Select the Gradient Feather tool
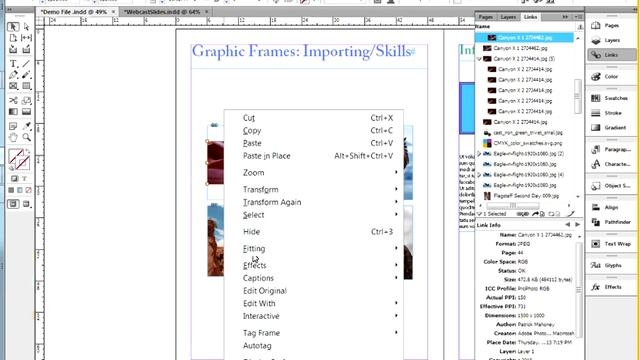 27,111
